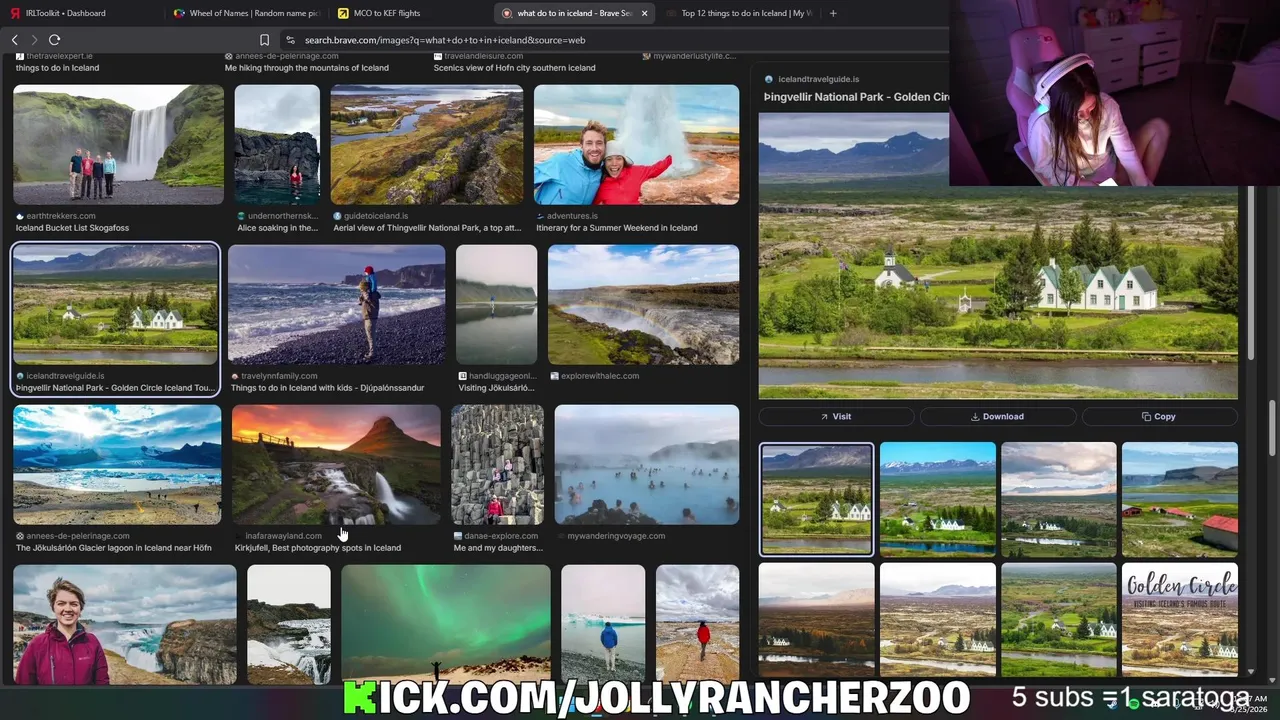The image size is (1280, 720).
Task: Select the first related thumbnail with white houses
Action: pyautogui.click(x=816, y=499)
